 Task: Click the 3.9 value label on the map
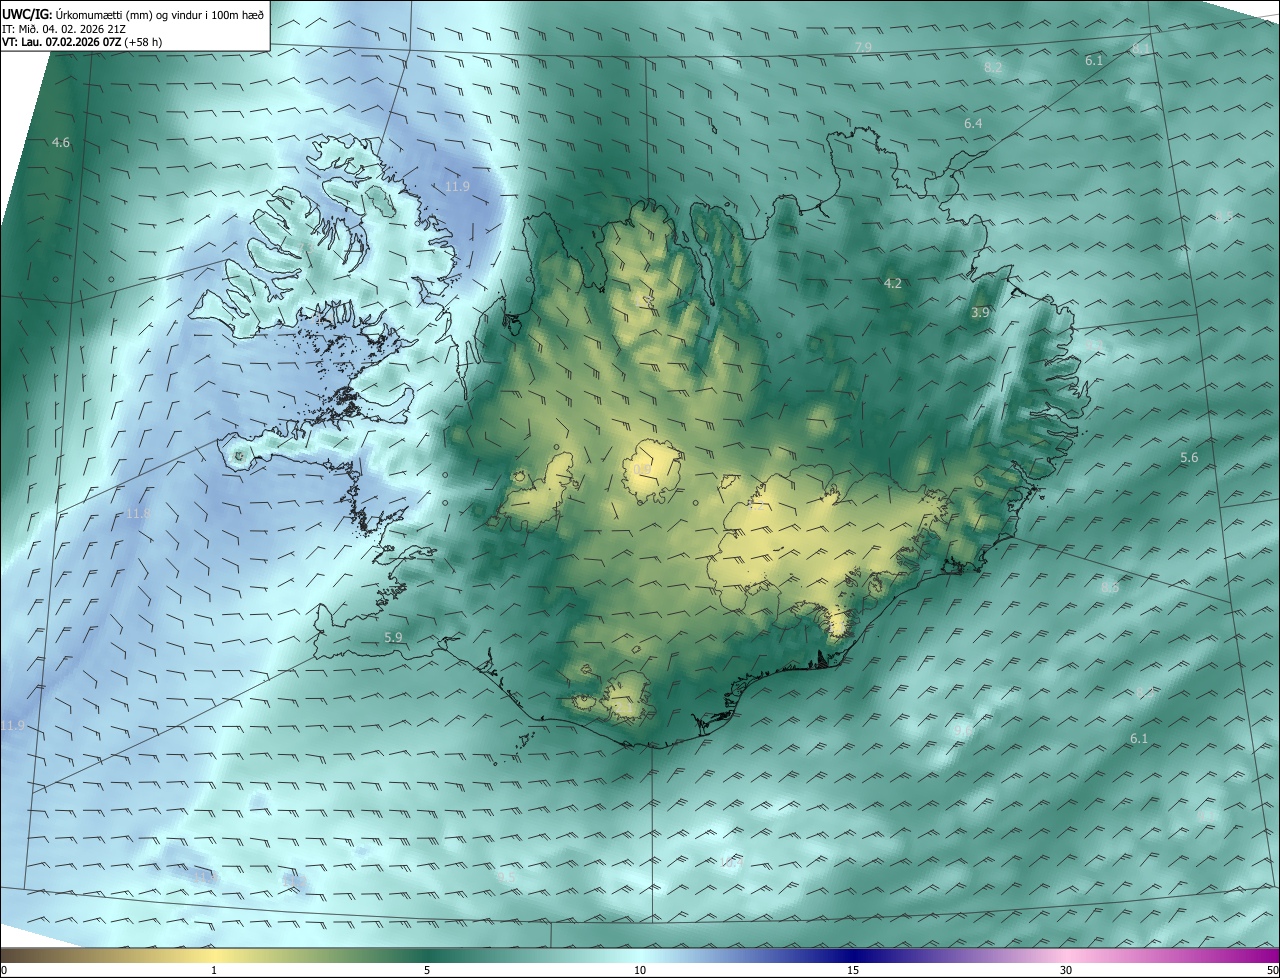[x=980, y=313]
